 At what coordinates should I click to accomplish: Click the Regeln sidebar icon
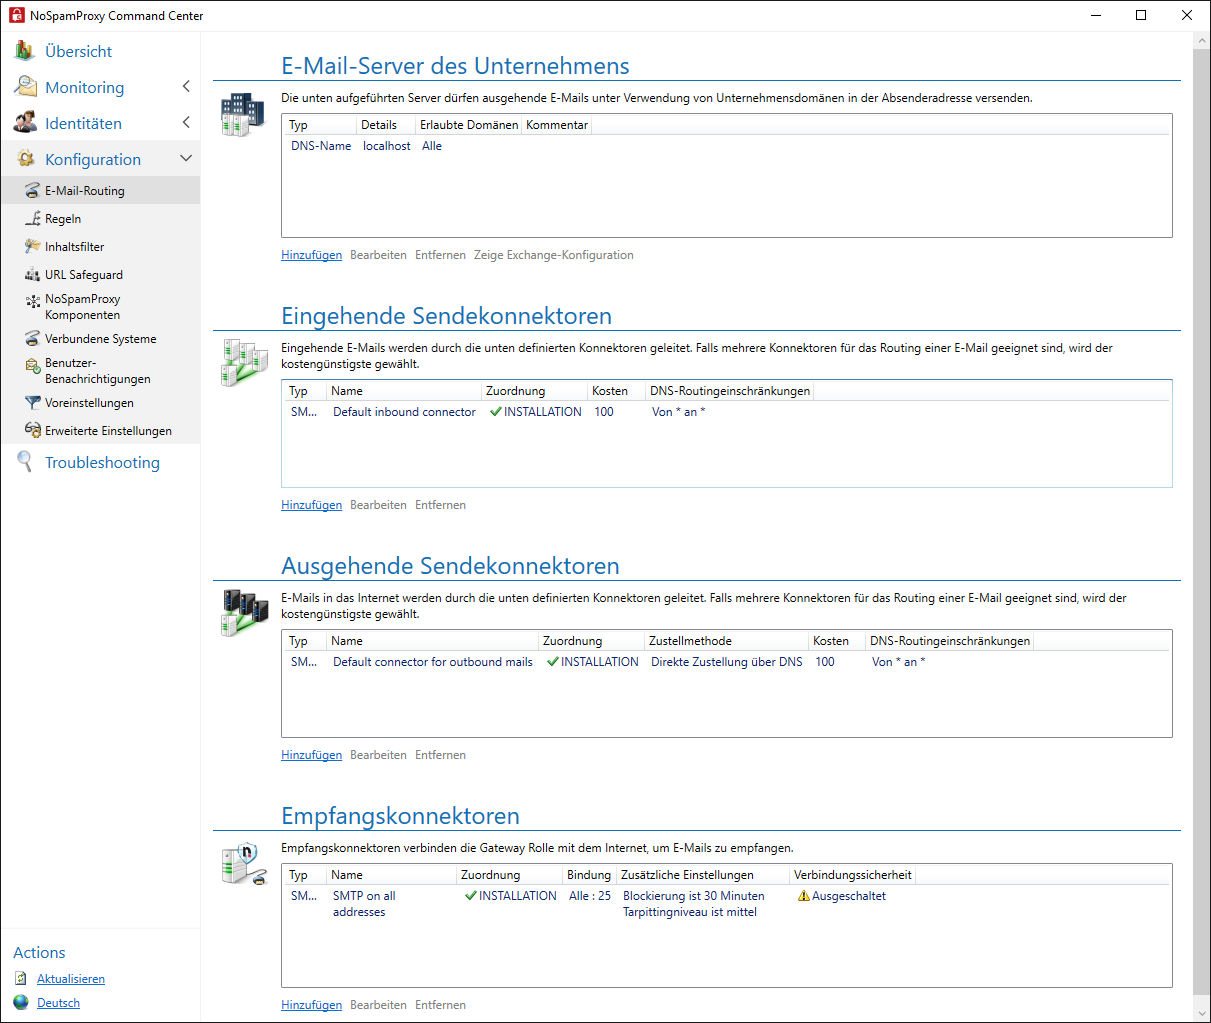point(33,219)
